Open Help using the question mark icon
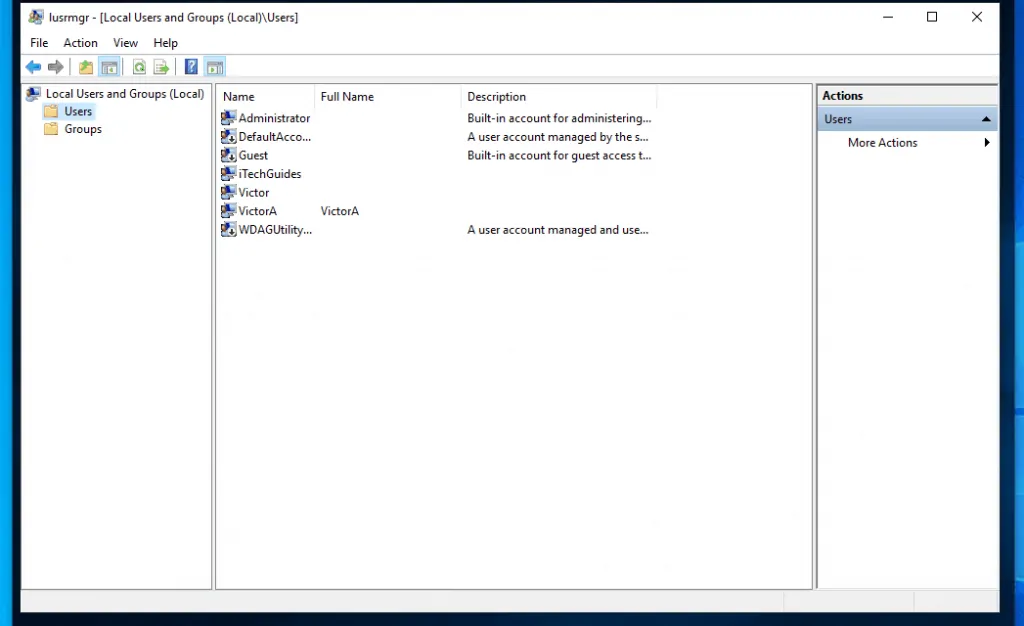The height and width of the screenshot is (626, 1024). pyautogui.click(x=190, y=66)
